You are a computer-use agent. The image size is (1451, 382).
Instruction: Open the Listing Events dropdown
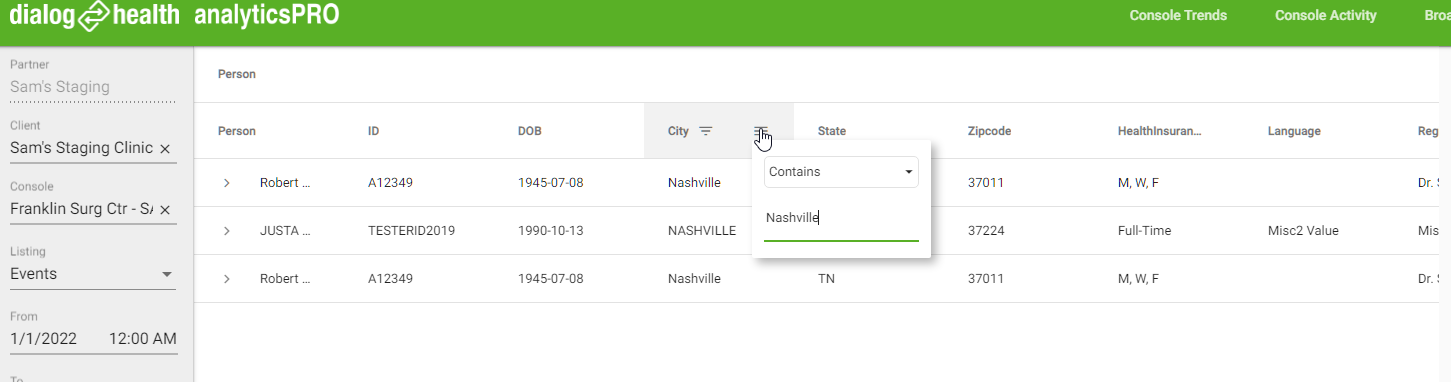pos(93,274)
